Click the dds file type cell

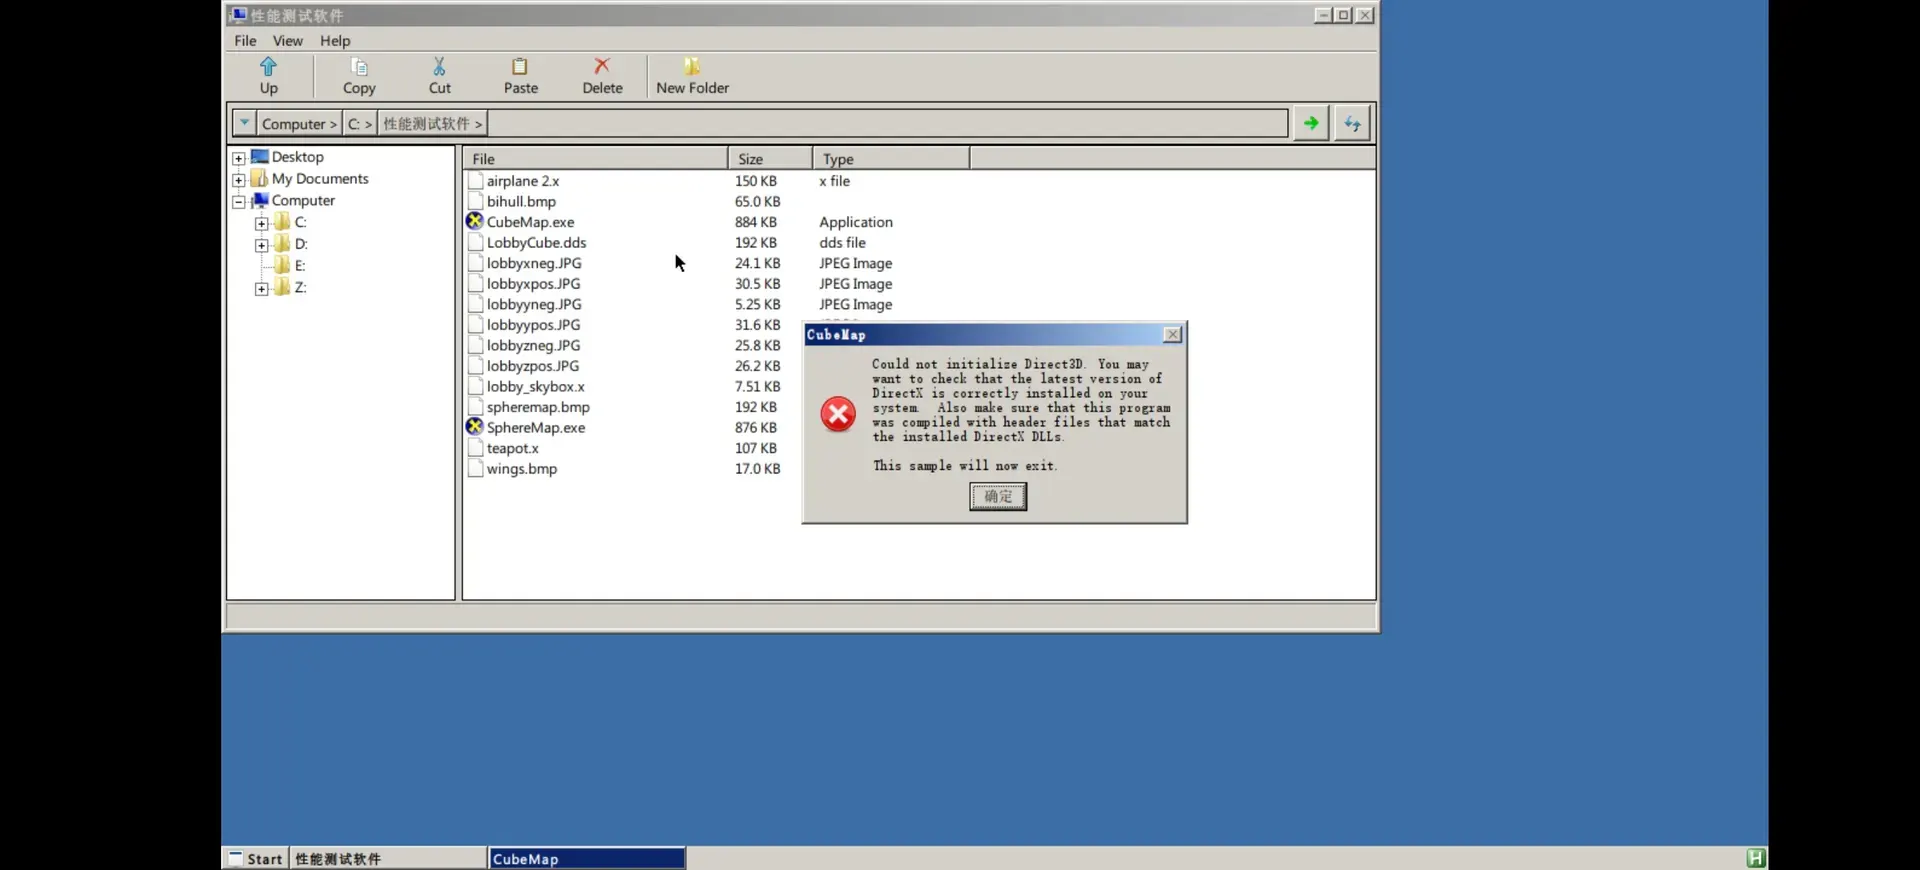842,242
